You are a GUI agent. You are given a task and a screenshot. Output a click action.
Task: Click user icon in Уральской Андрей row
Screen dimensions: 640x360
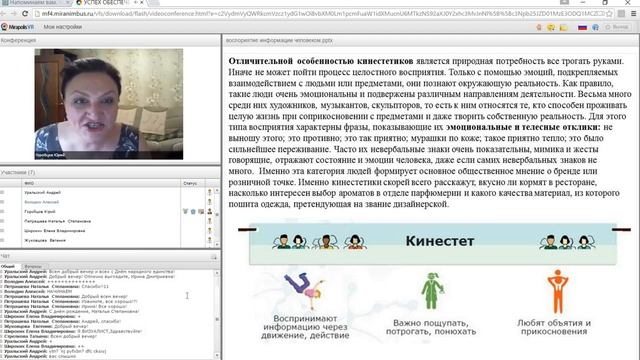[x=210, y=192]
